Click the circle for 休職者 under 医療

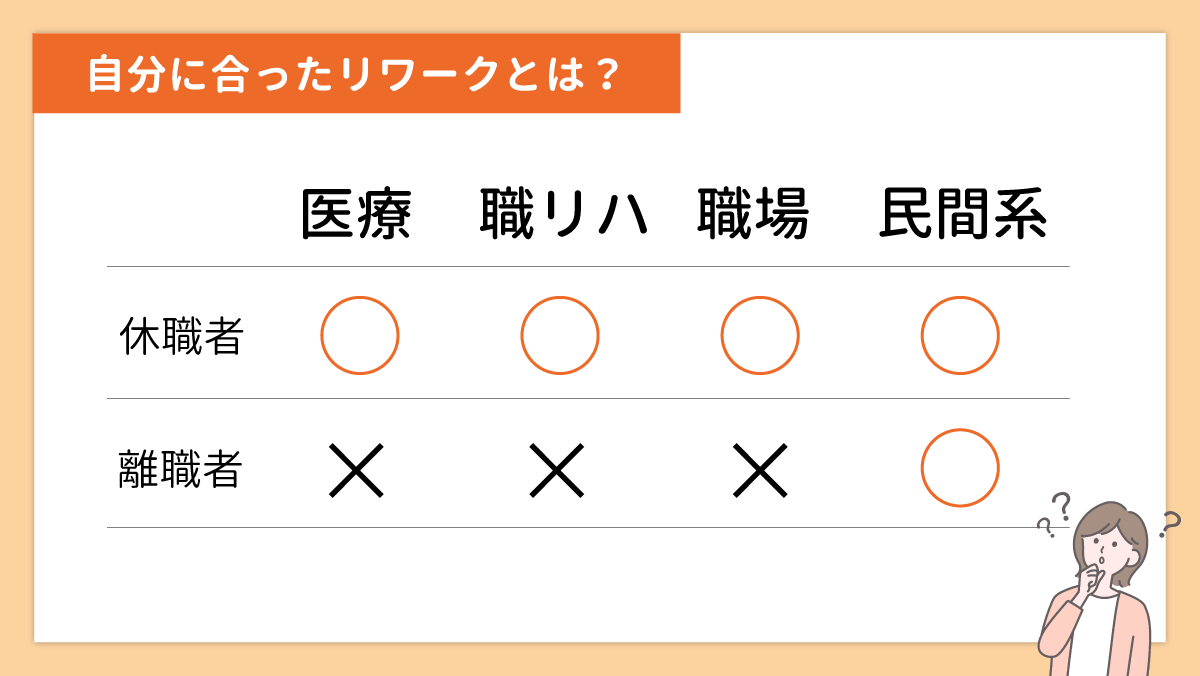360,335
